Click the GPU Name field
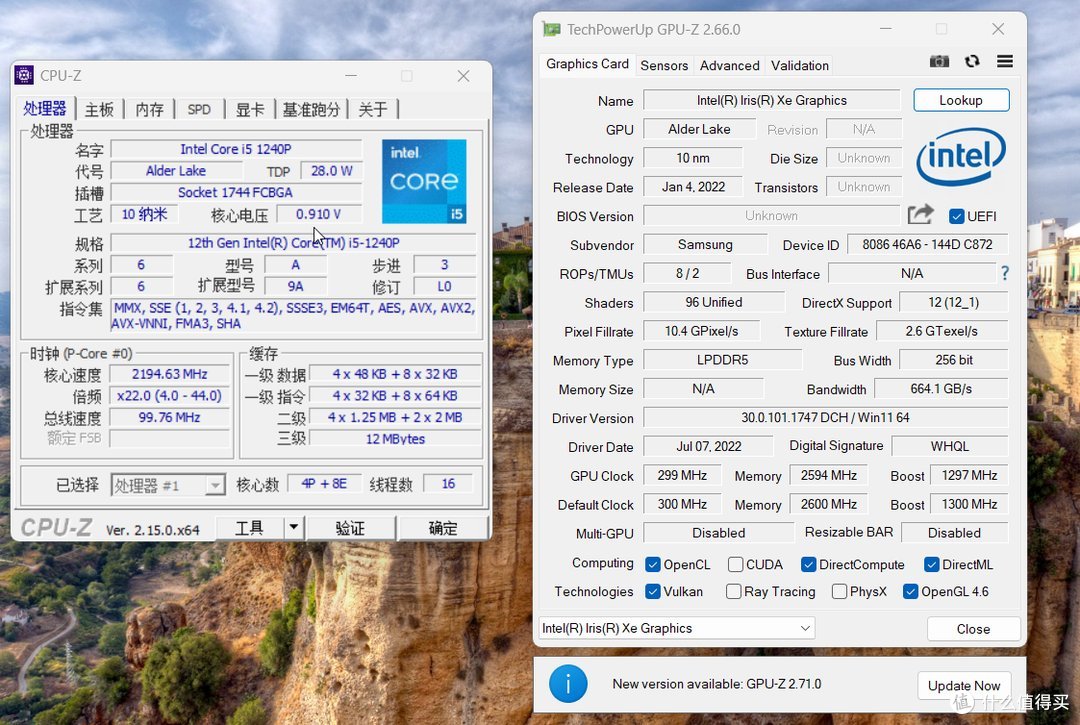This screenshot has height=725, width=1080. [771, 101]
